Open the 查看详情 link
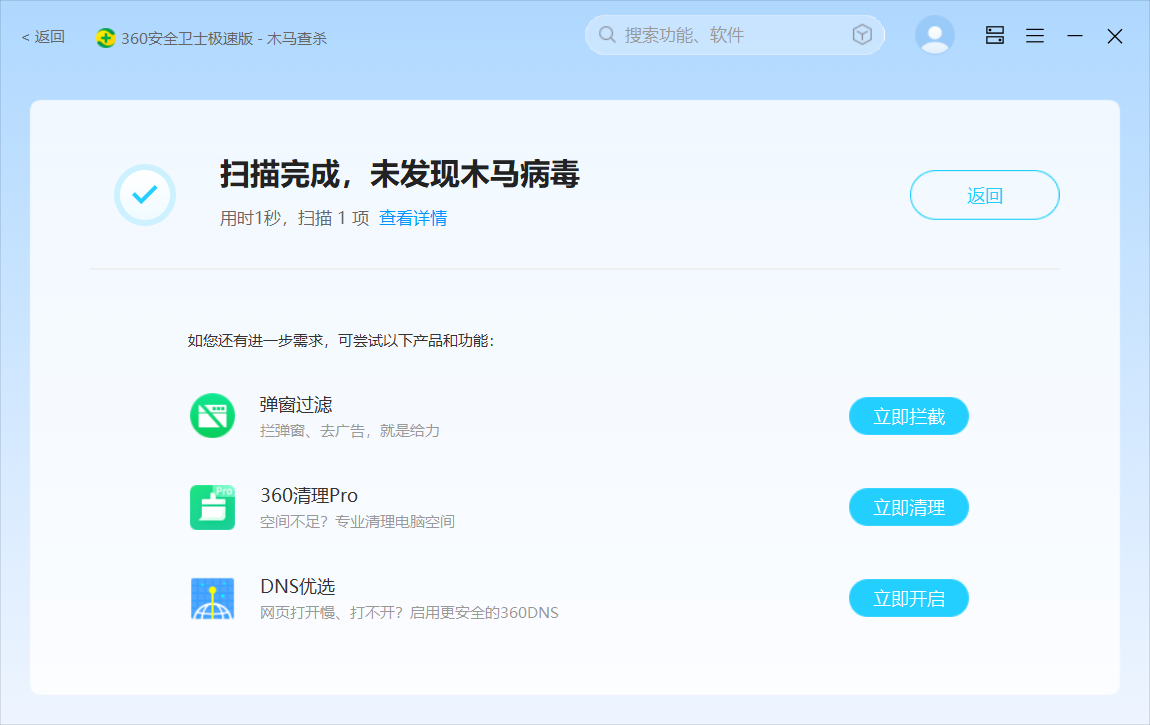Image resolution: width=1150 pixels, height=725 pixels. (x=413, y=218)
